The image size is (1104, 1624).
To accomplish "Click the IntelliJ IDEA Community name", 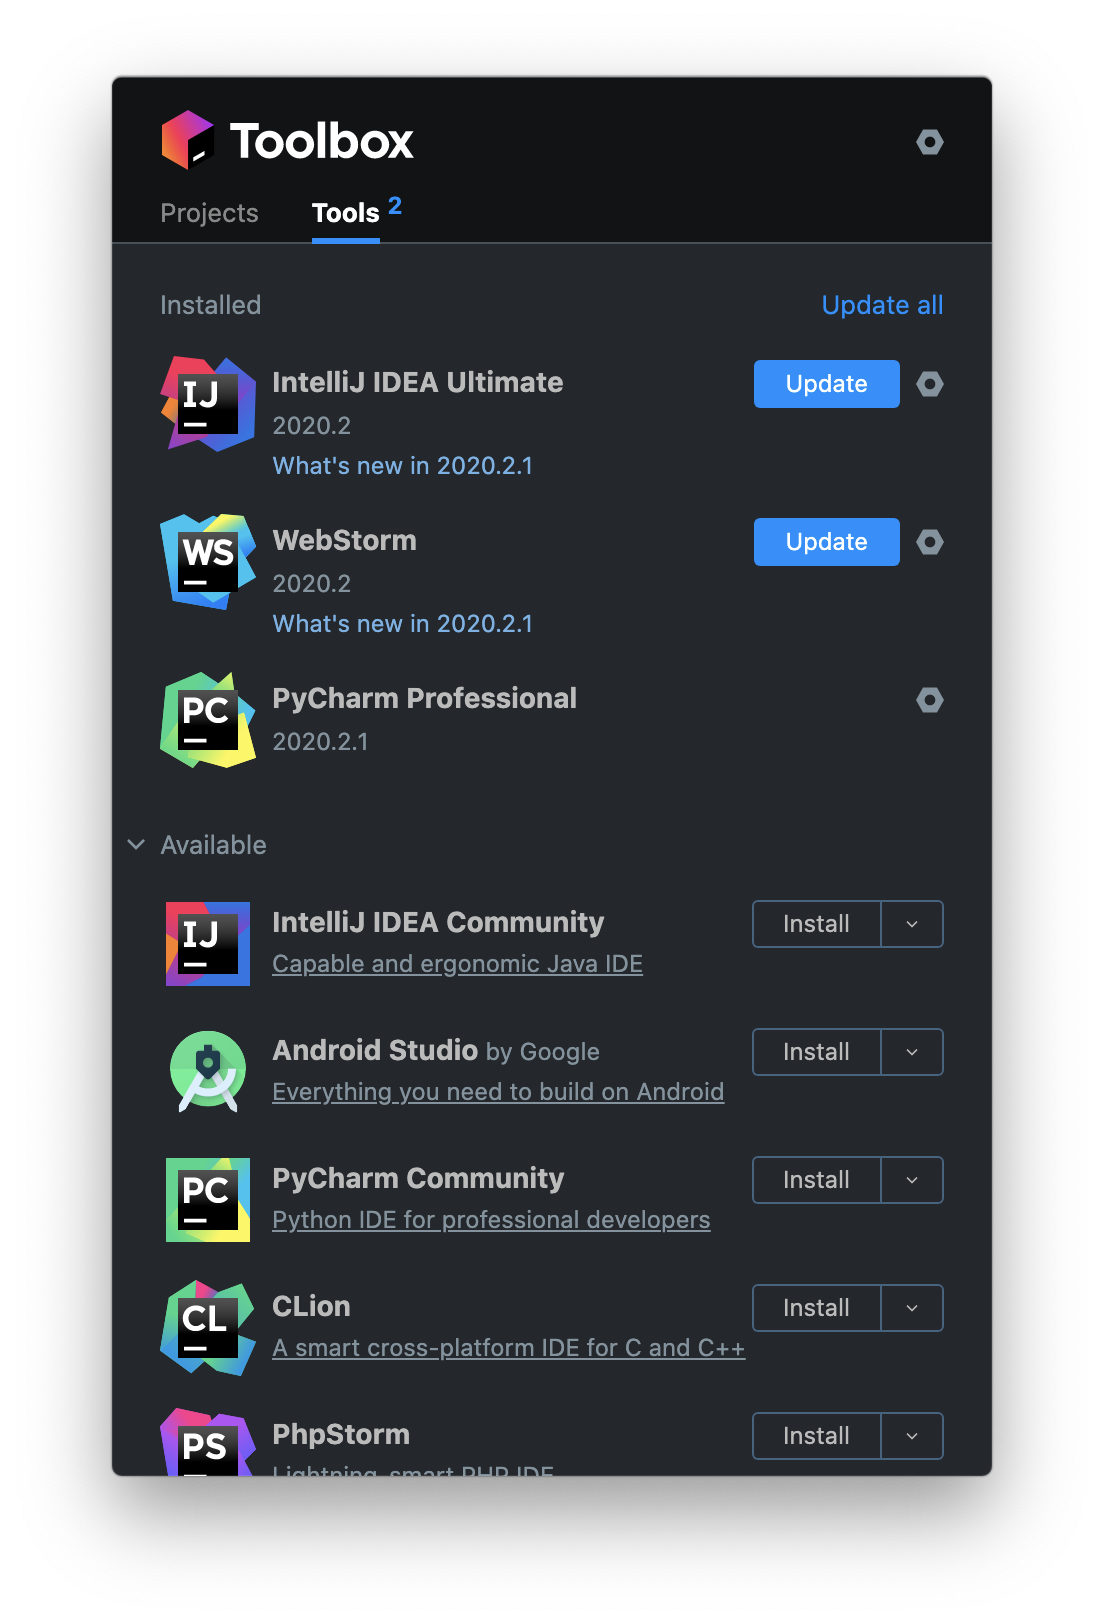I will click(439, 922).
